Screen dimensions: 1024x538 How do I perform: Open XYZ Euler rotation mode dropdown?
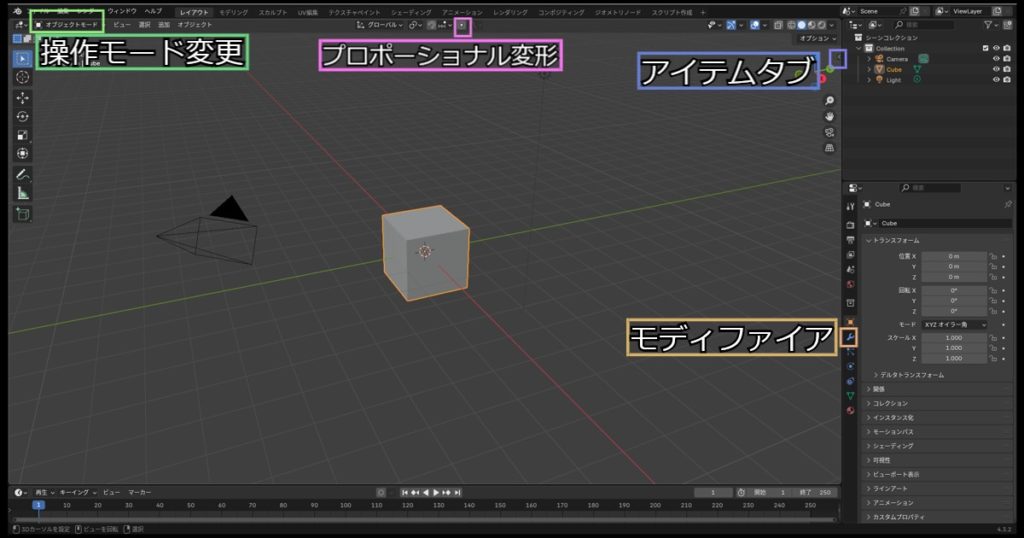point(954,324)
